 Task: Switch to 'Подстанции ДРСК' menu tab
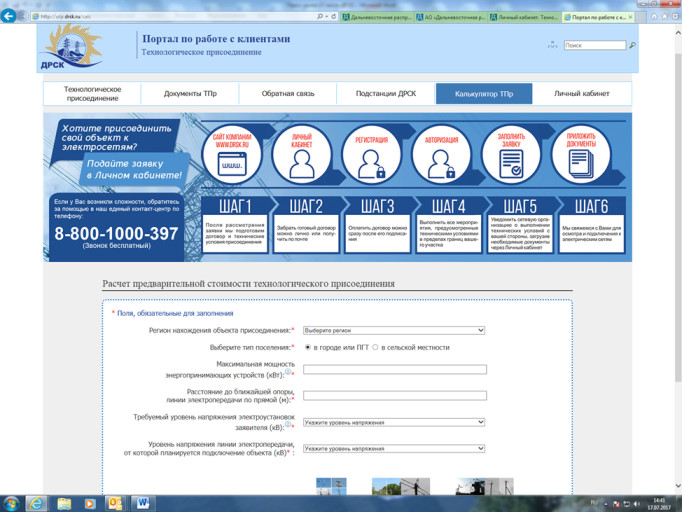pyautogui.click(x=386, y=94)
